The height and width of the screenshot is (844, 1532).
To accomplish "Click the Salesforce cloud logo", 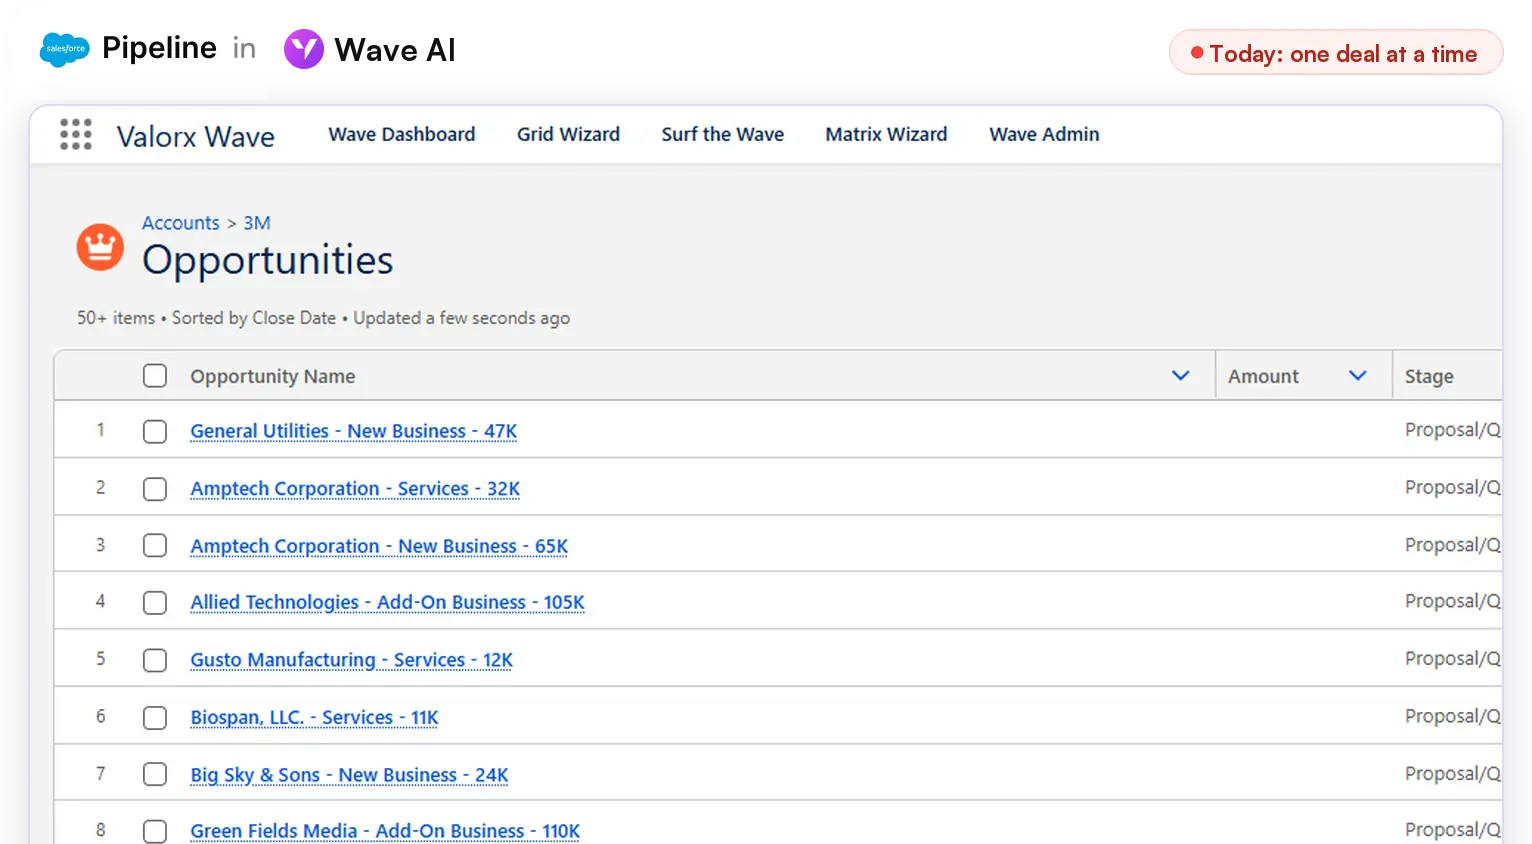I will pos(65,49).
